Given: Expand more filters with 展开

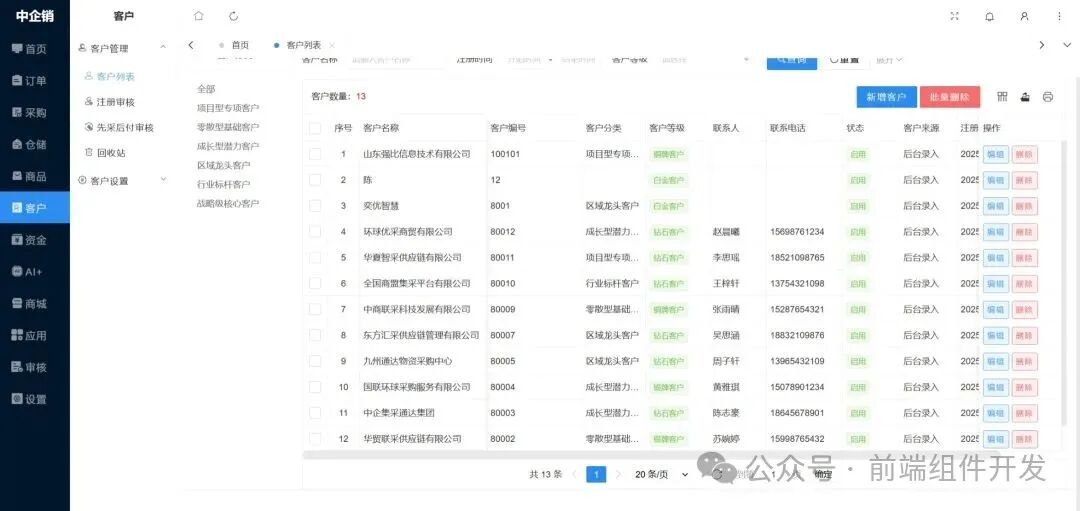Looking at the screenshot, I should (889, 60).
